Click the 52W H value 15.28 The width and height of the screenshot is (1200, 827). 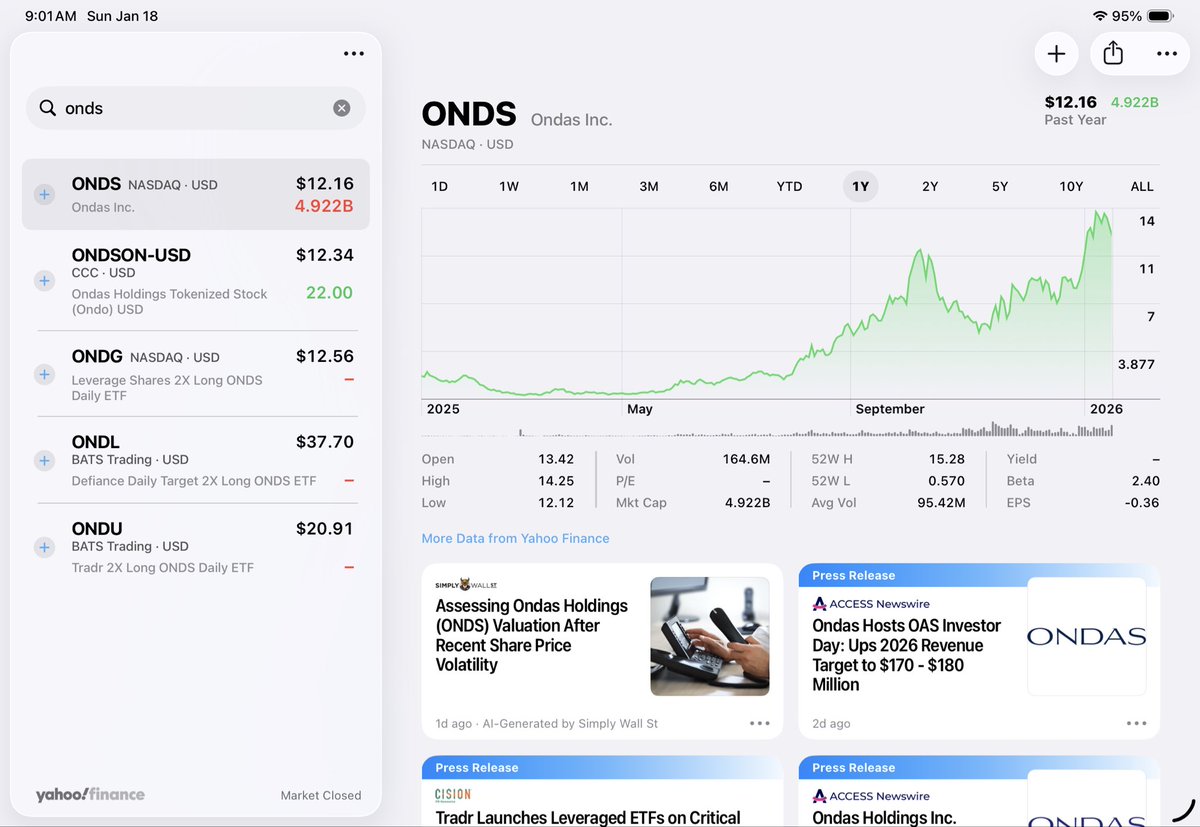click(x=947, y=459)
